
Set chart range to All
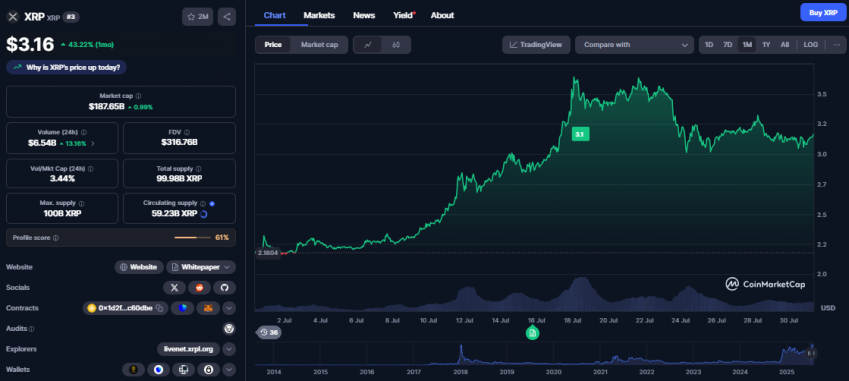tap(785, 45)
